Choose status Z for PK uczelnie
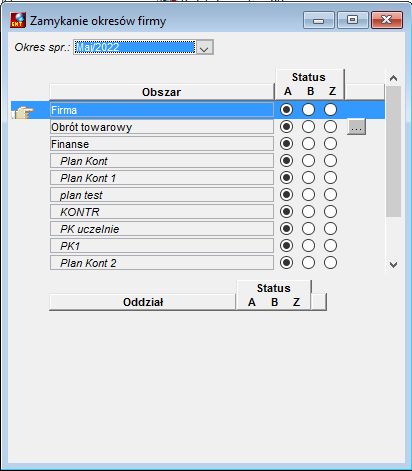The height and width of the screenshot is (471, 412). pos(330,229)
